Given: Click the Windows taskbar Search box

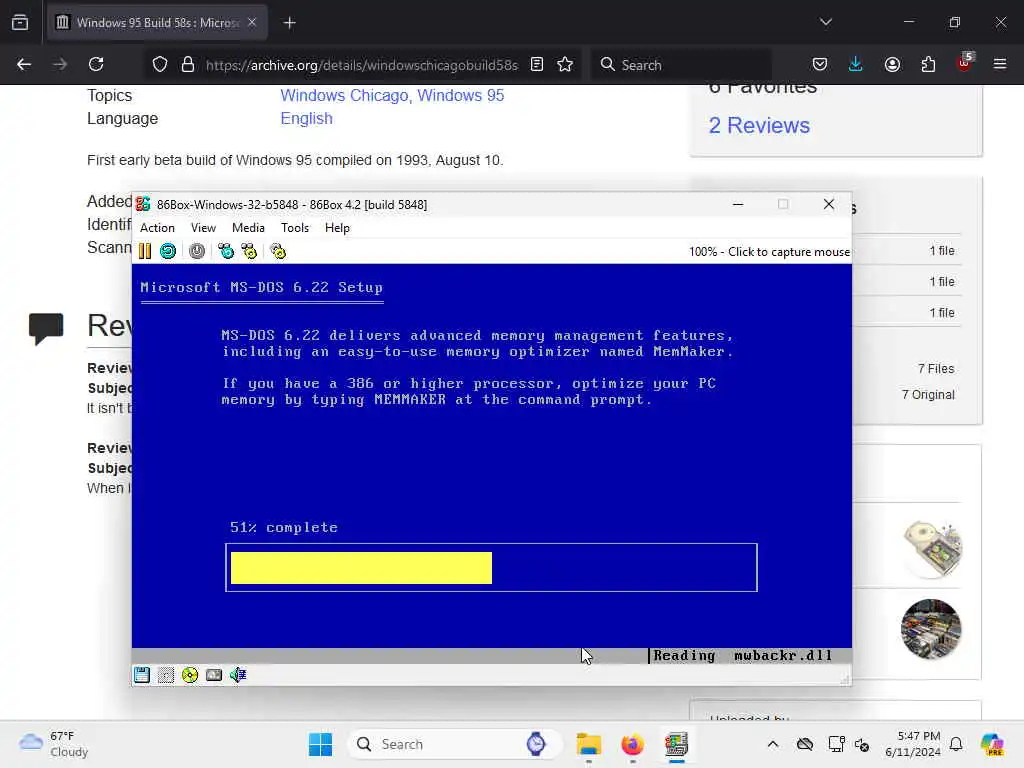Looking at the screenshot, I should point(455,744).
